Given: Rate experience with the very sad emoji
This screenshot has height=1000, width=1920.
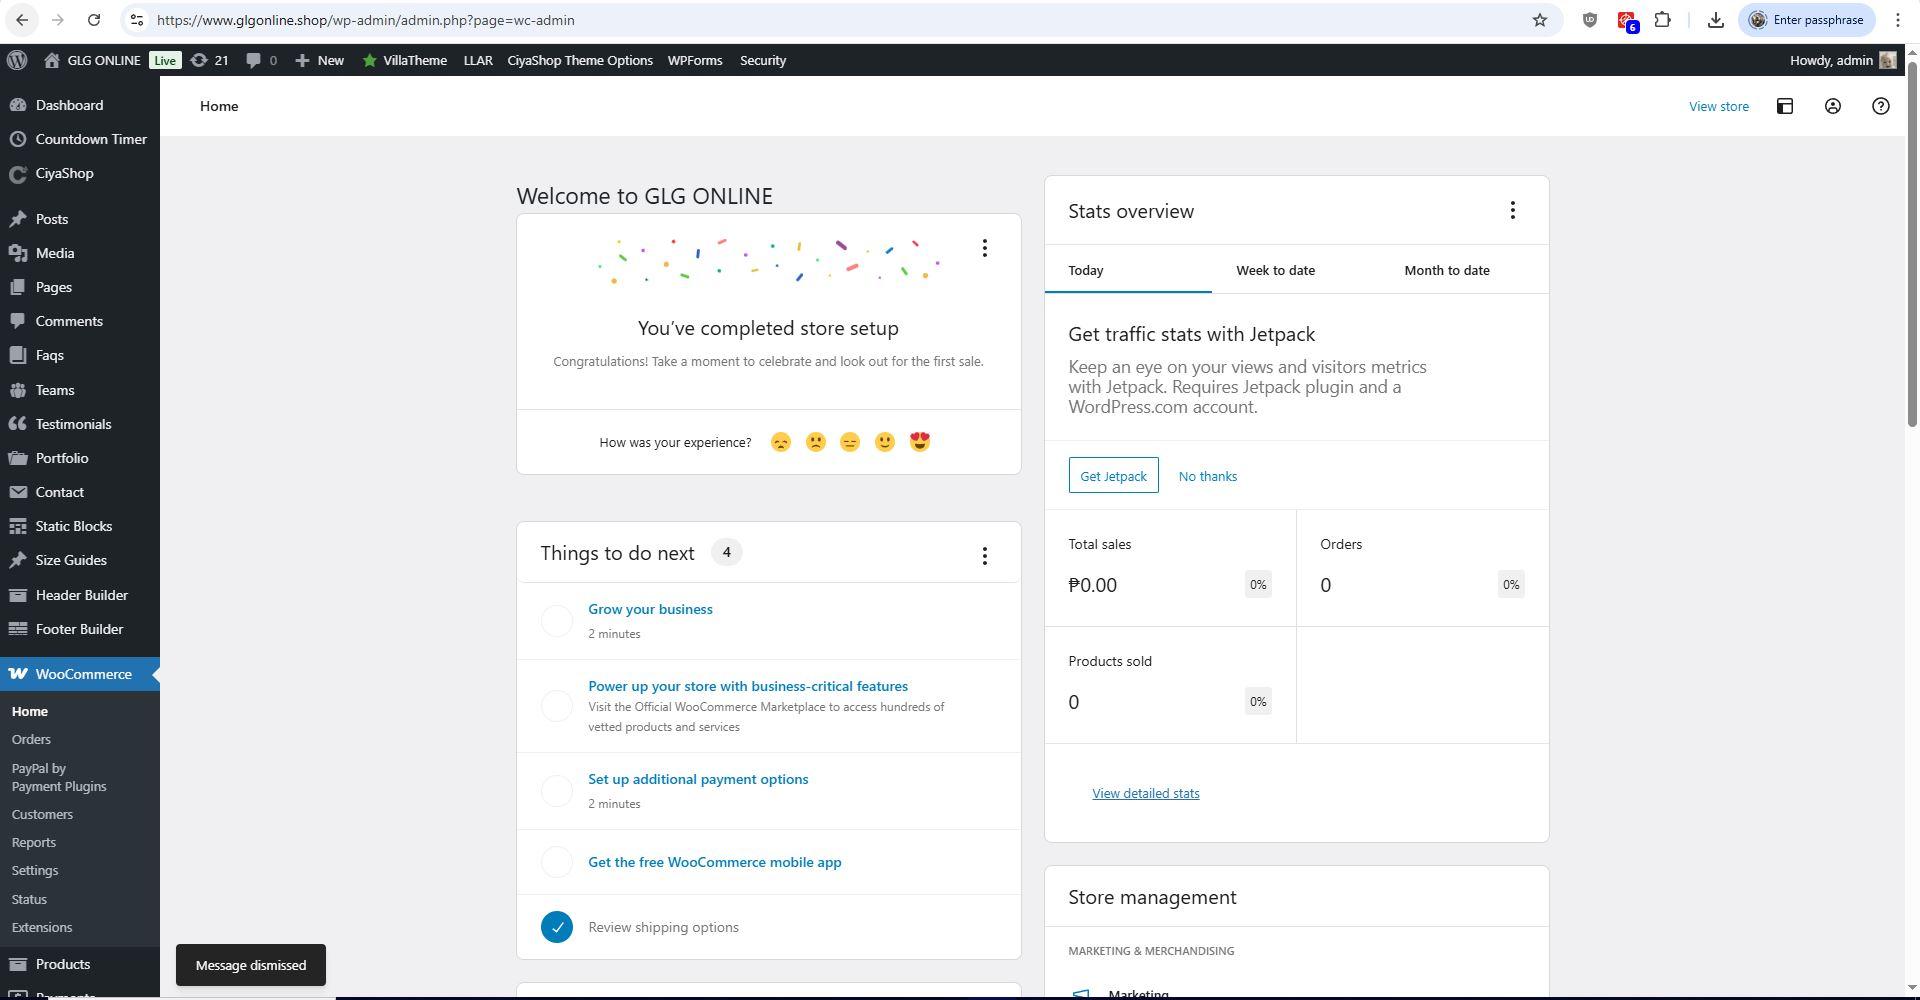Looking at the screenshot, I should coord(781,442).
